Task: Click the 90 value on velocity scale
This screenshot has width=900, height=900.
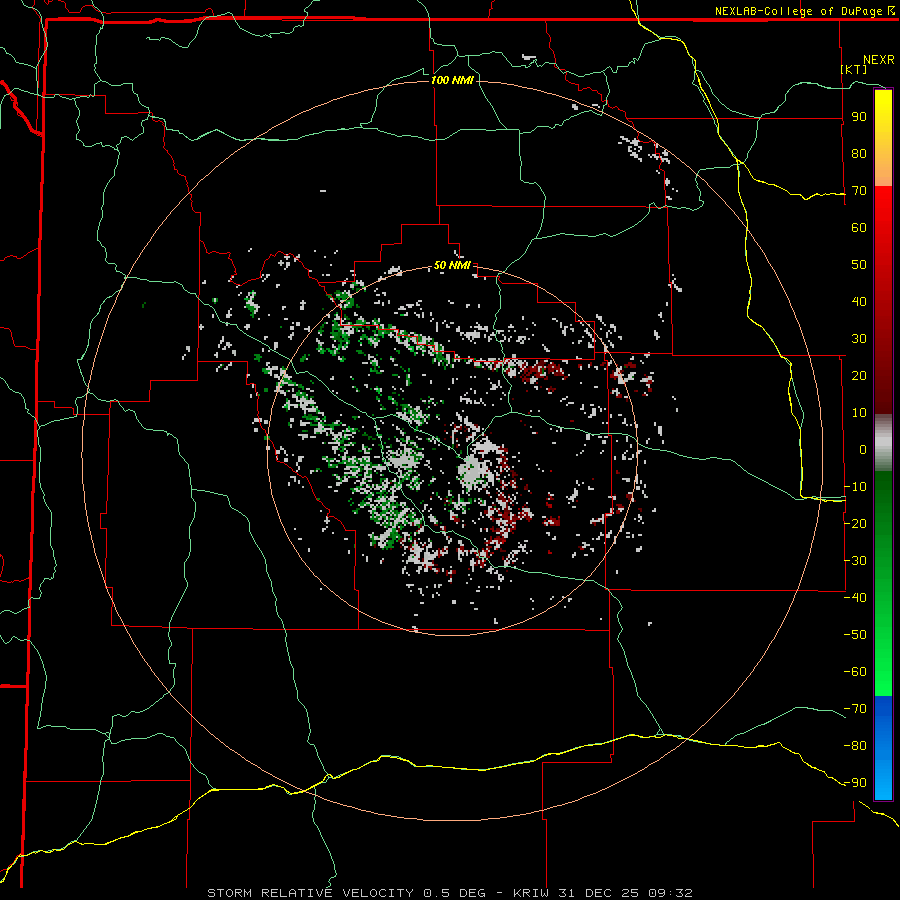Action: (859, 117)
